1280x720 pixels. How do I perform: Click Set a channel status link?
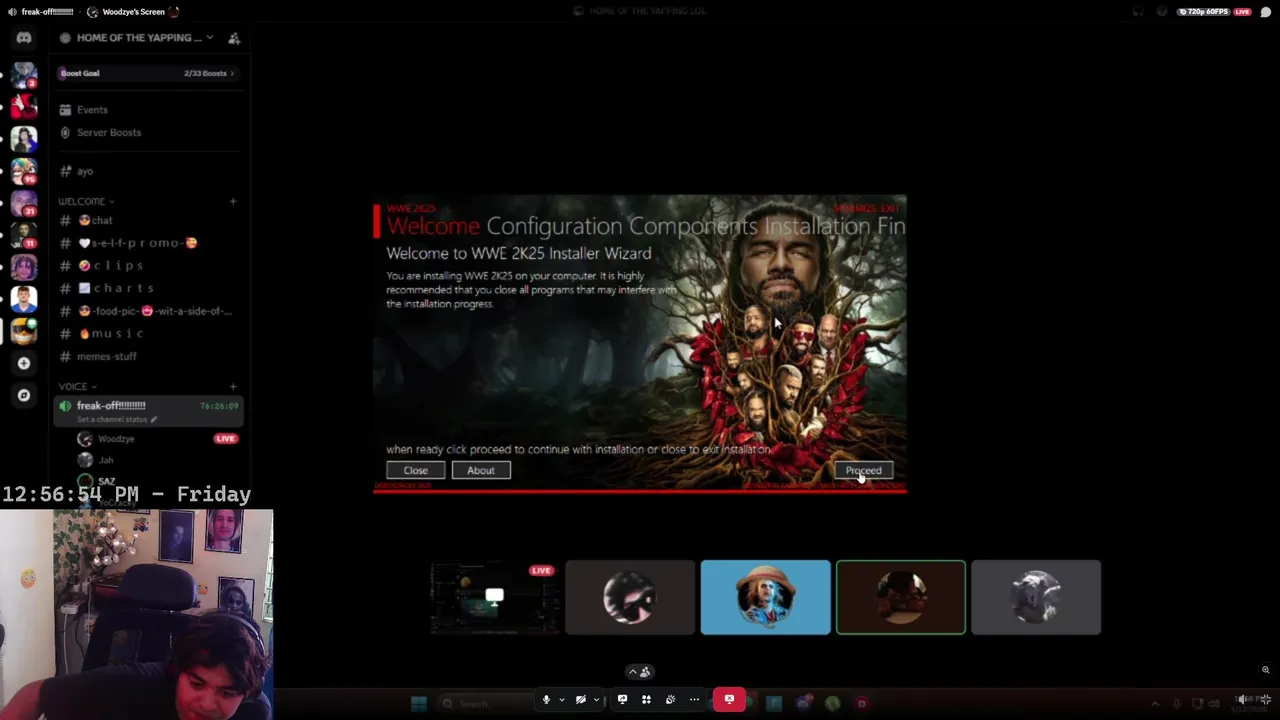[x=113, y=419]
